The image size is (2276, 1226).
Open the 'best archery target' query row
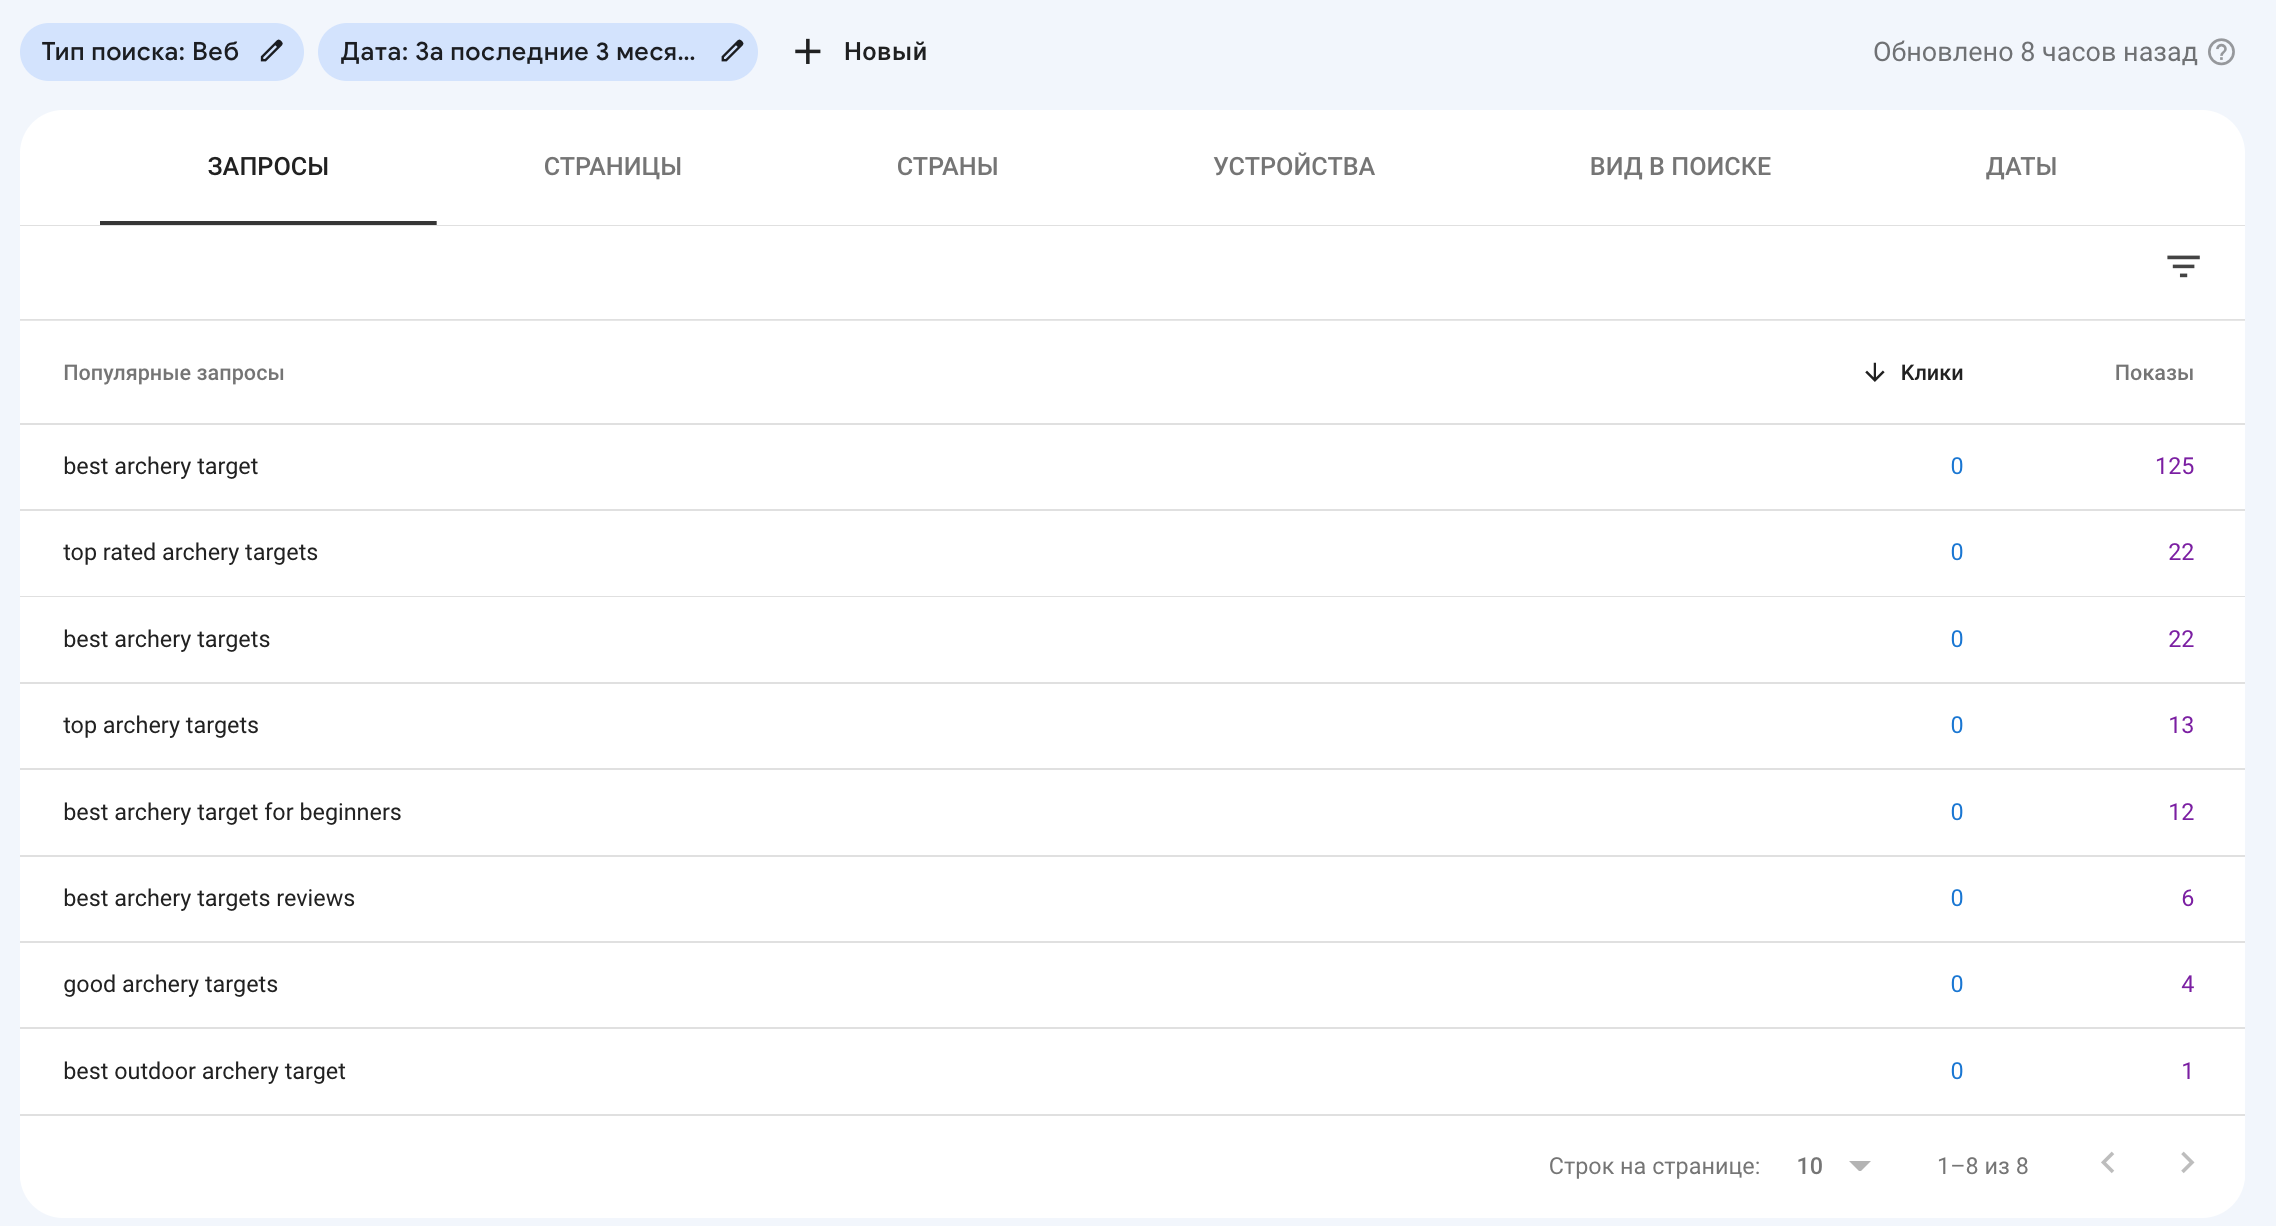161,466
